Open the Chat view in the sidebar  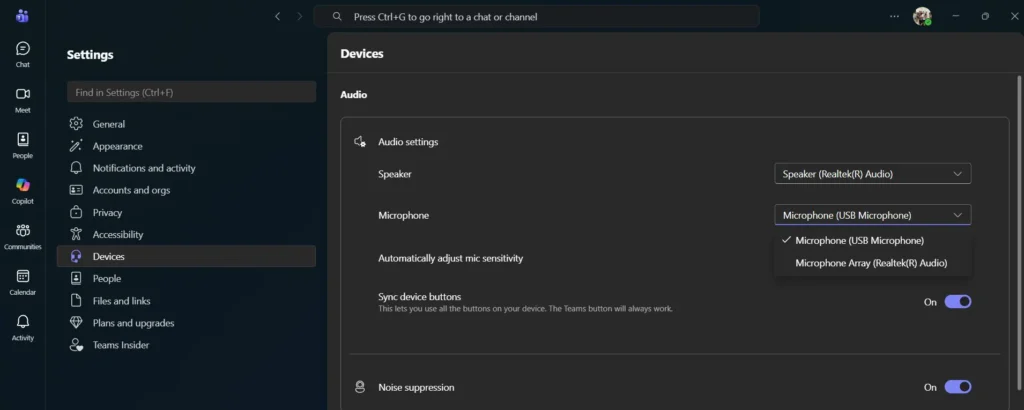pyautogui.click(x=23, y=55)
